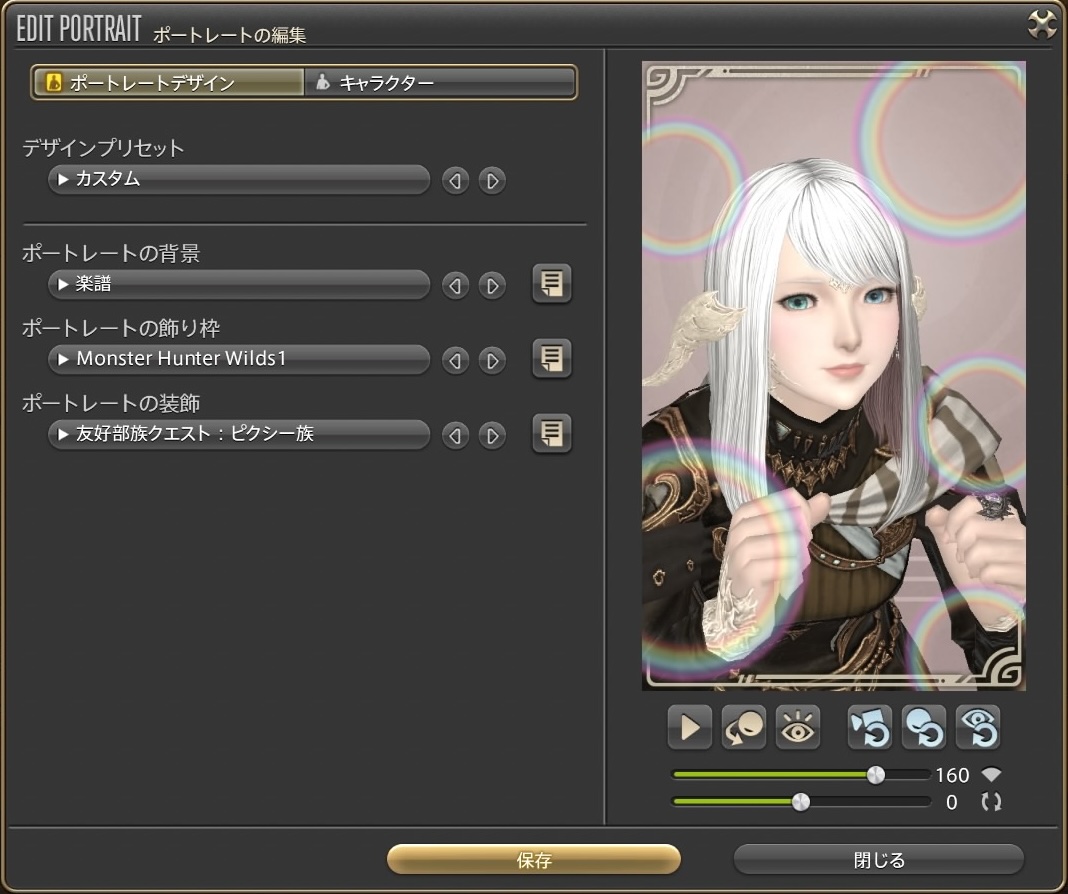1068x894 pixels.
Task: Open the background list icon for 楽譜
Action: pyautogui.click(x=551, y=285)
